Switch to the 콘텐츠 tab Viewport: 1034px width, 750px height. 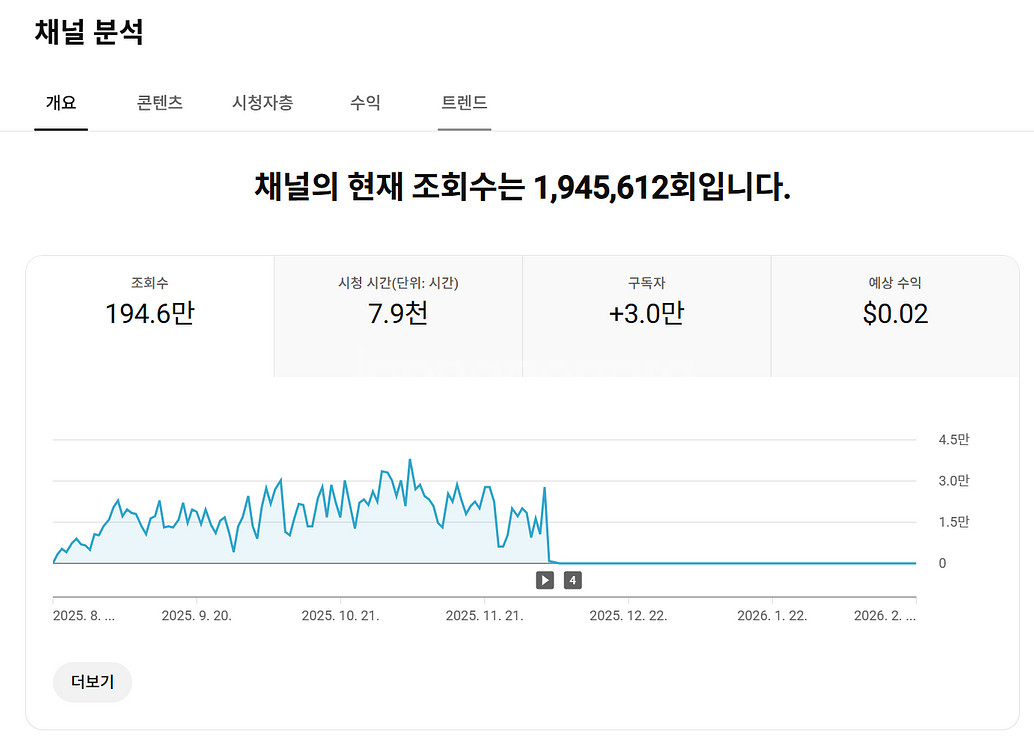pos(160,103)
